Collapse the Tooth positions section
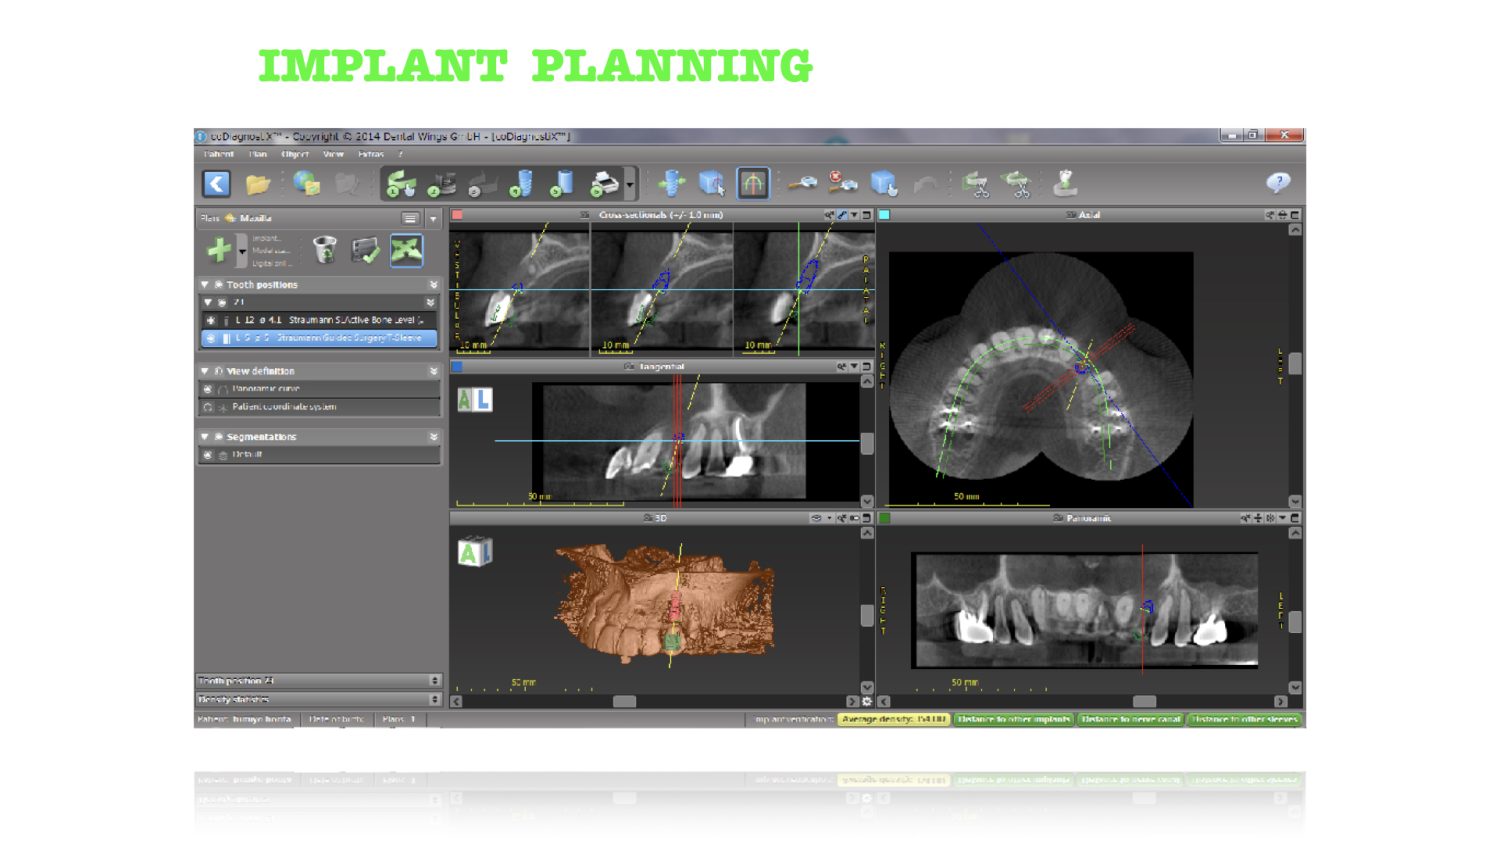The image size is (1500, 844). coord(205,285)
